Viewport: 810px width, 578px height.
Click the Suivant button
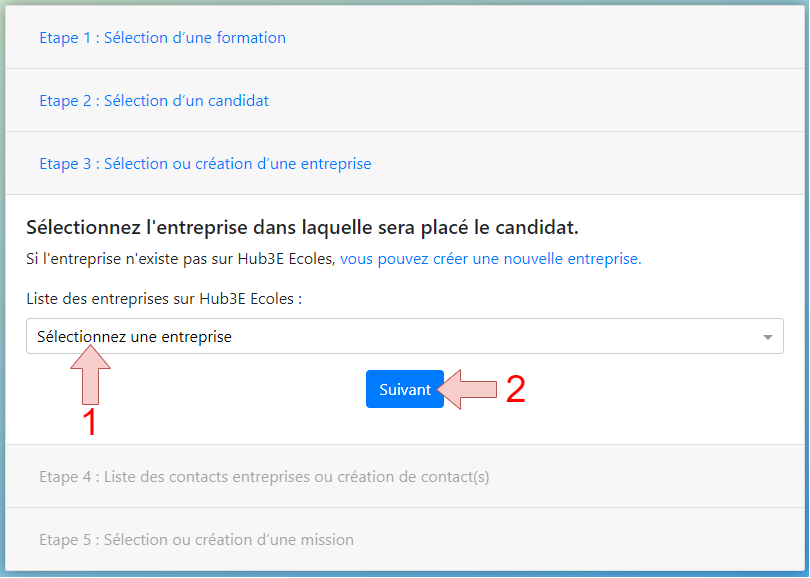404,389
